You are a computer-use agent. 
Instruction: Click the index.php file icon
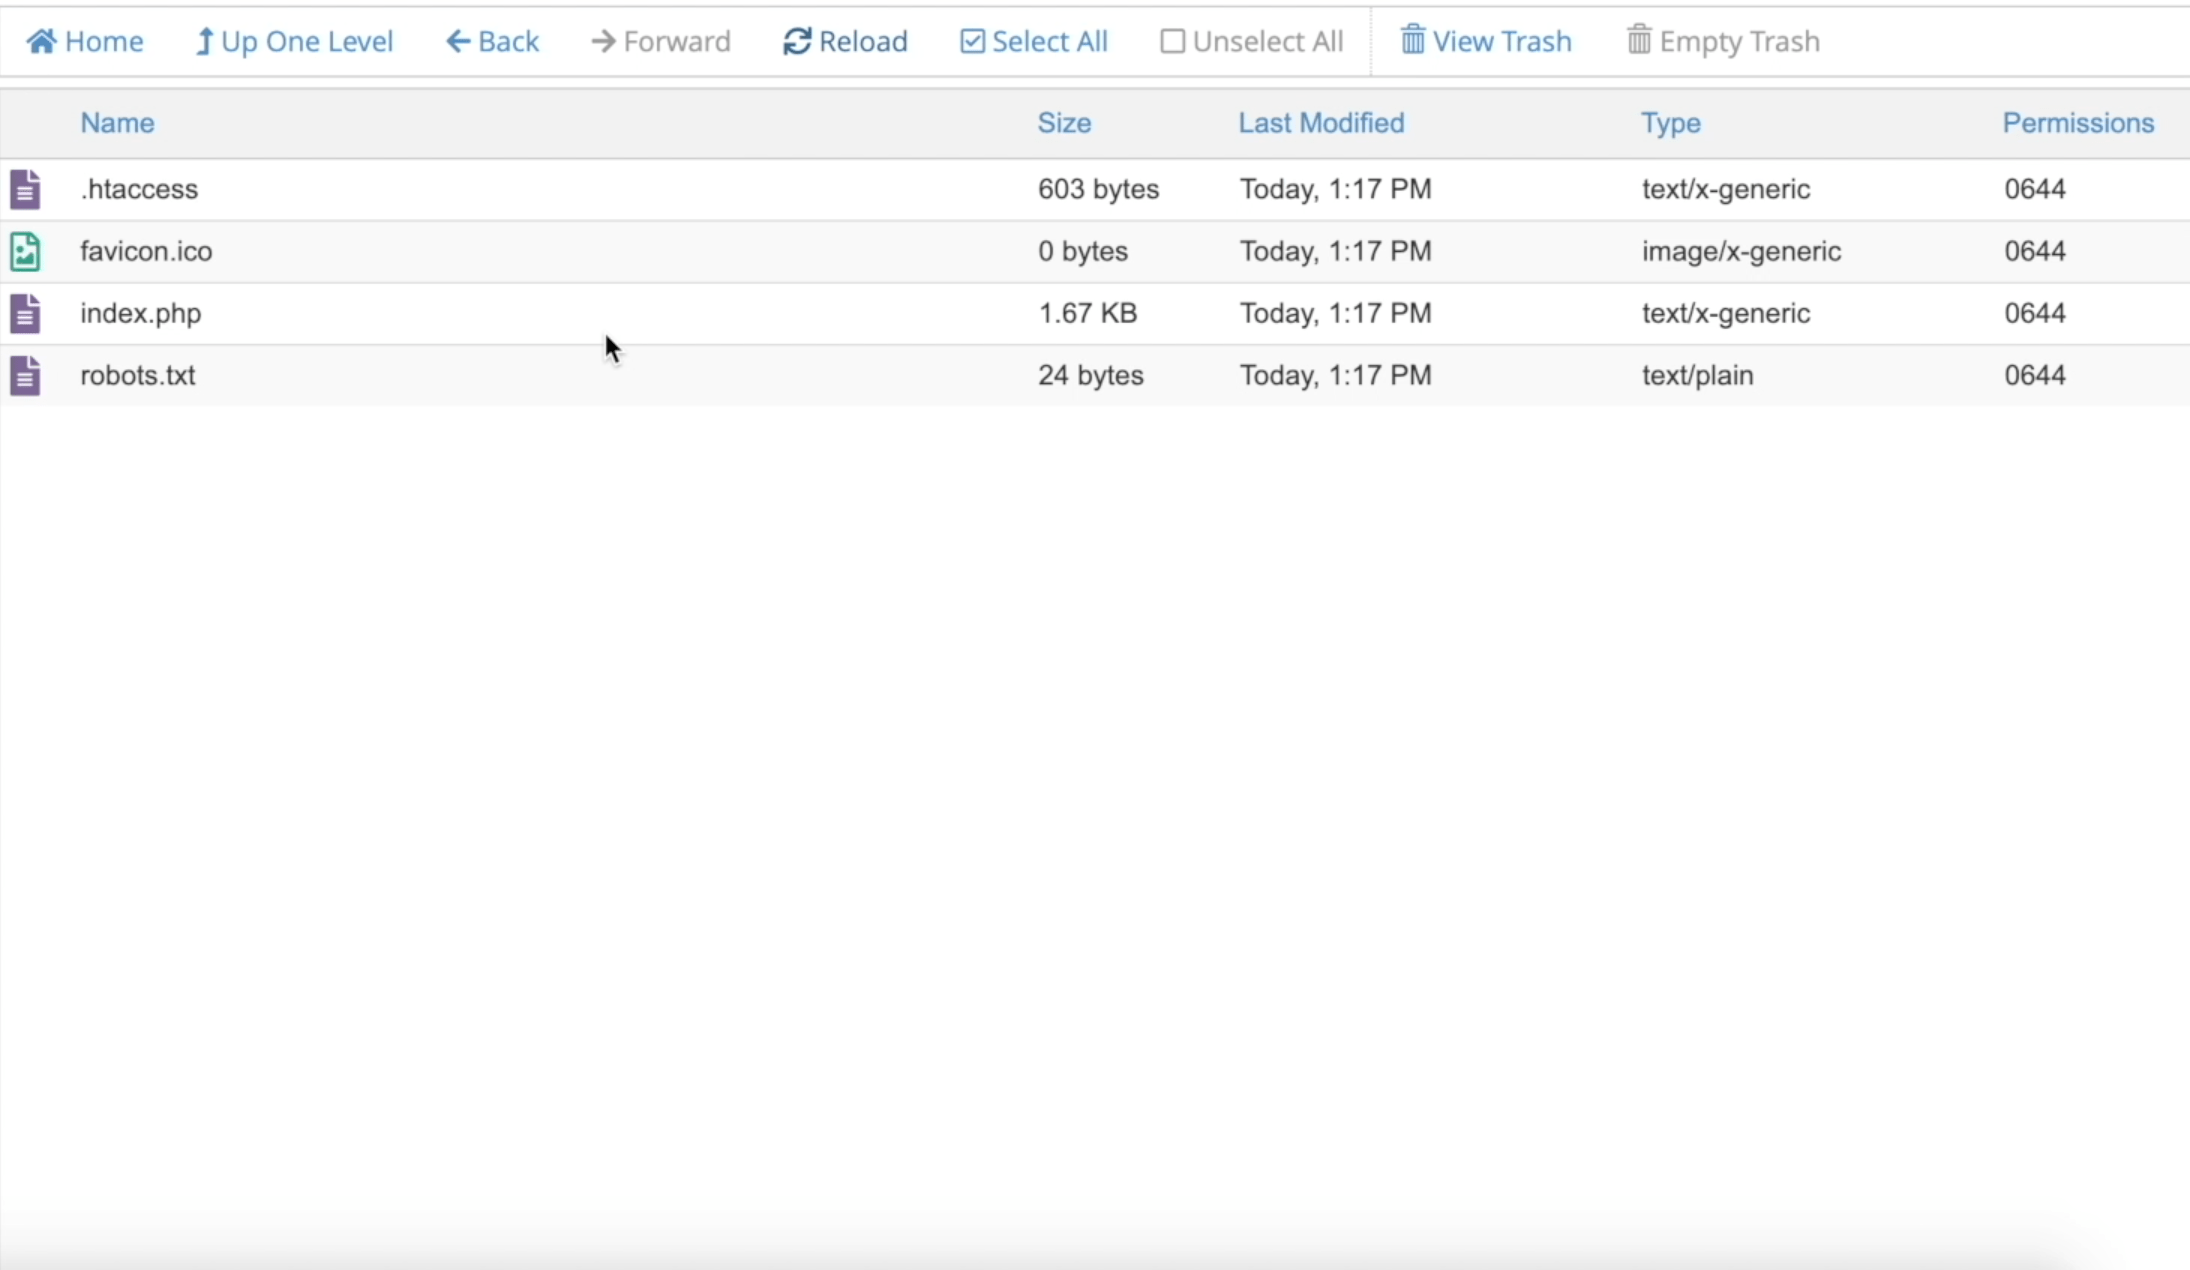25,313
